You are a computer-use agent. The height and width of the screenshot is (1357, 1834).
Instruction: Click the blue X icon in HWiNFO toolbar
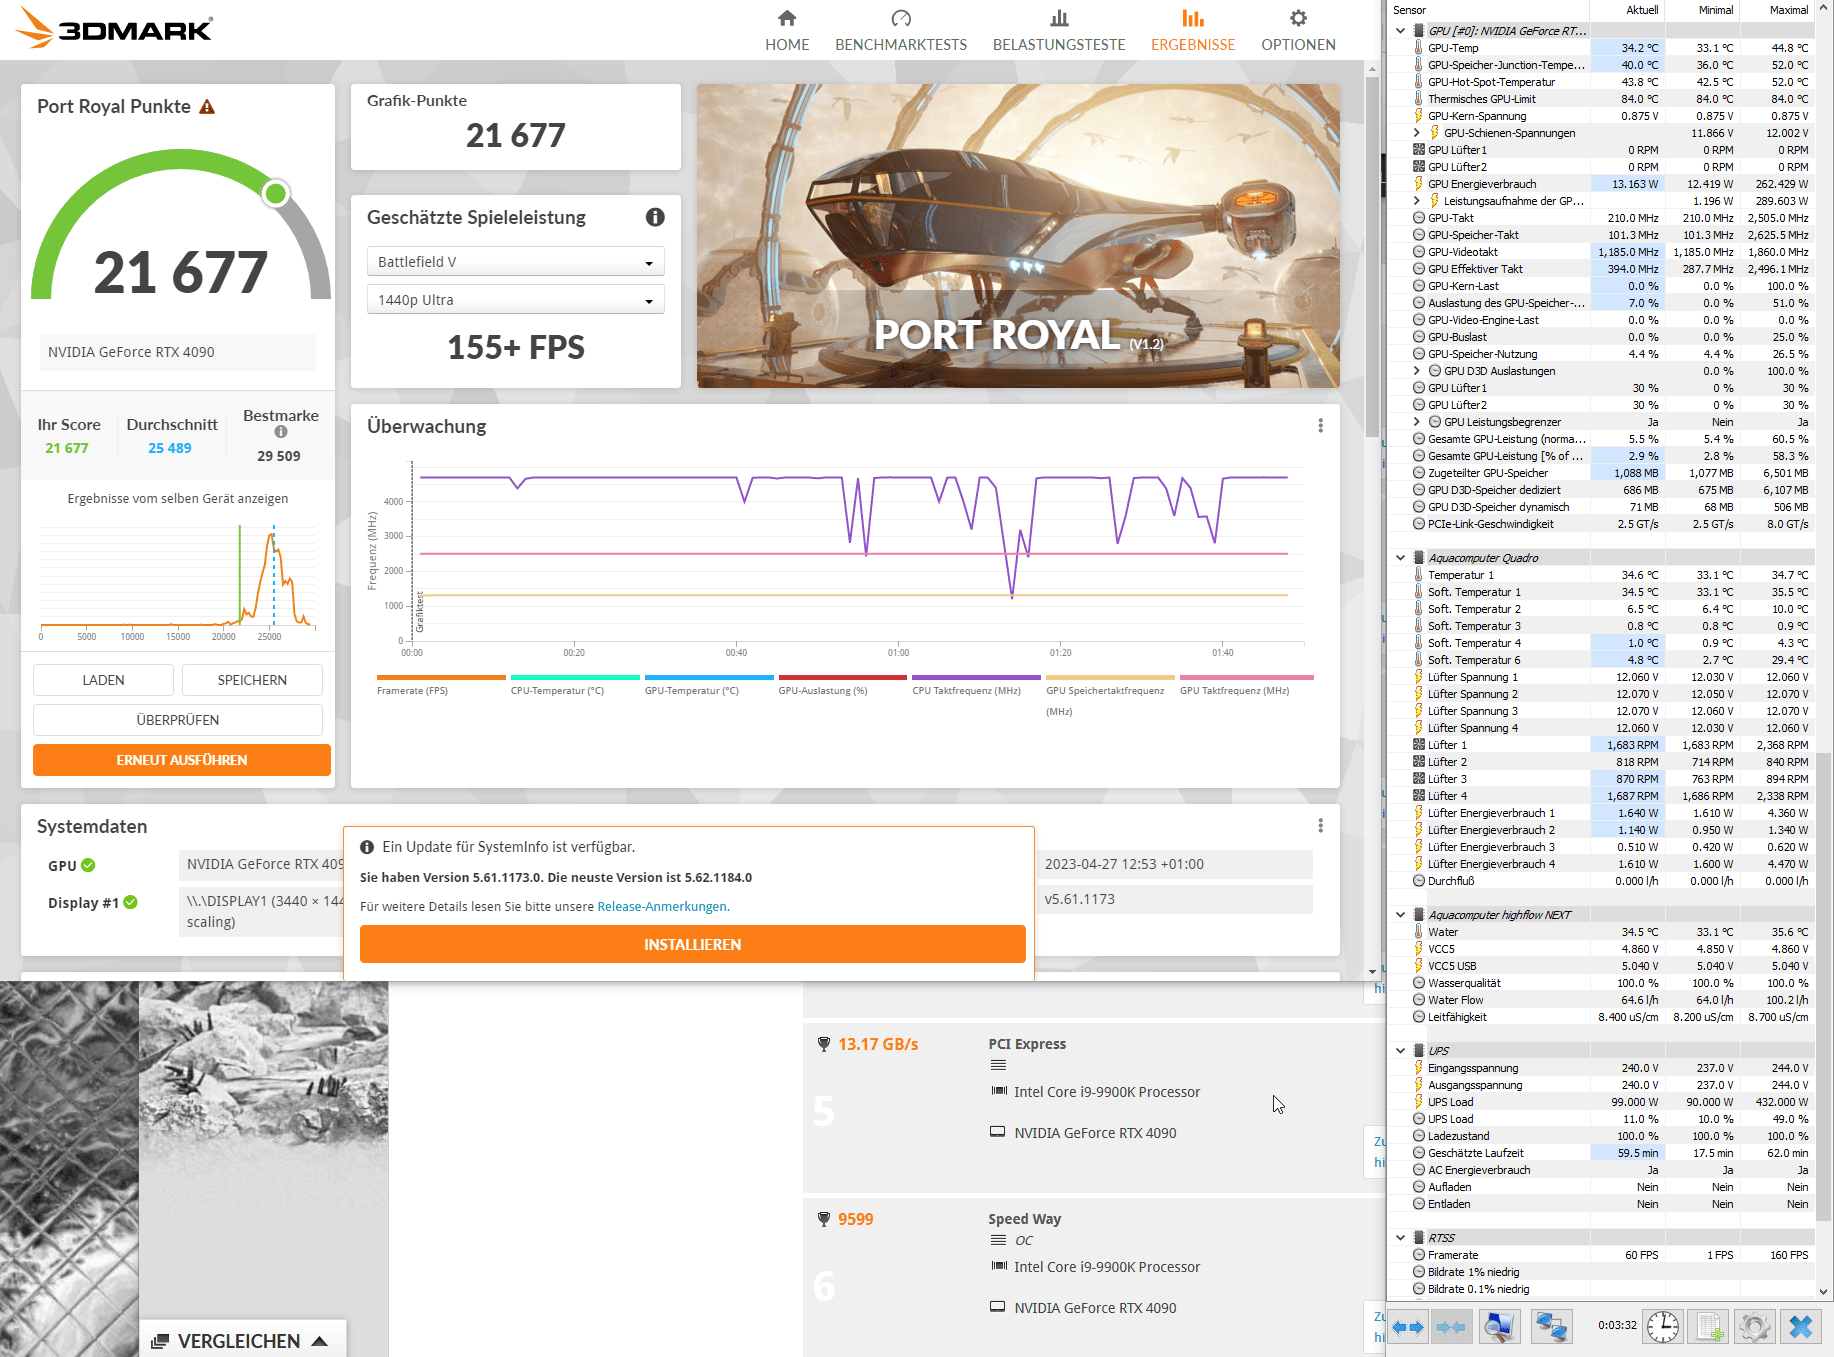[x=1801, y=1327]
